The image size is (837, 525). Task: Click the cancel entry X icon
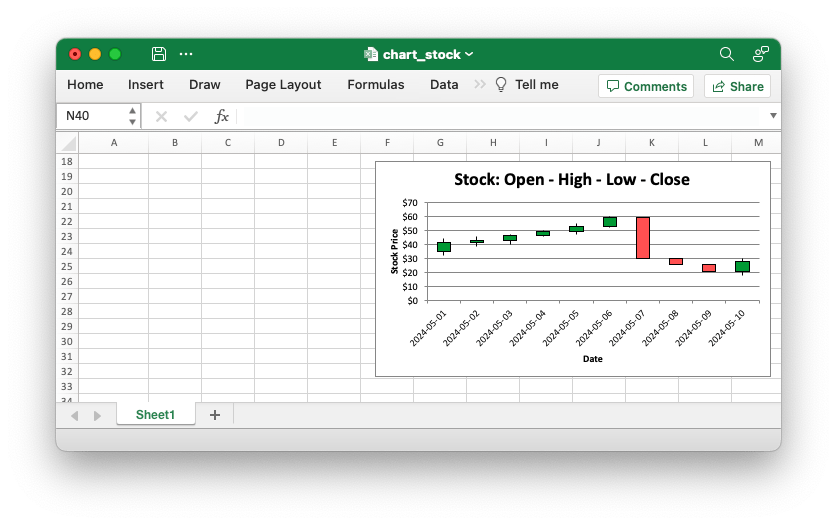click(x=161, y=116)
